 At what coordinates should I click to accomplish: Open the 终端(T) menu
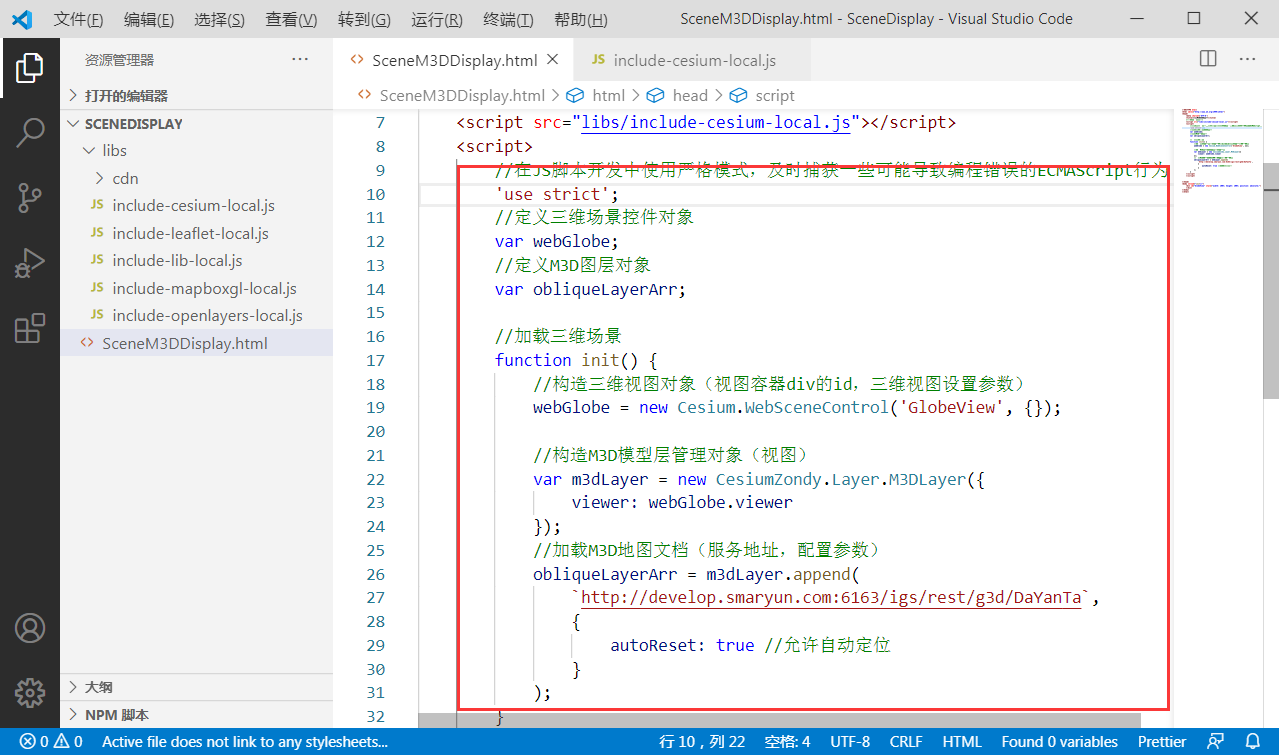pyautogui.click(x=508, y=20)
